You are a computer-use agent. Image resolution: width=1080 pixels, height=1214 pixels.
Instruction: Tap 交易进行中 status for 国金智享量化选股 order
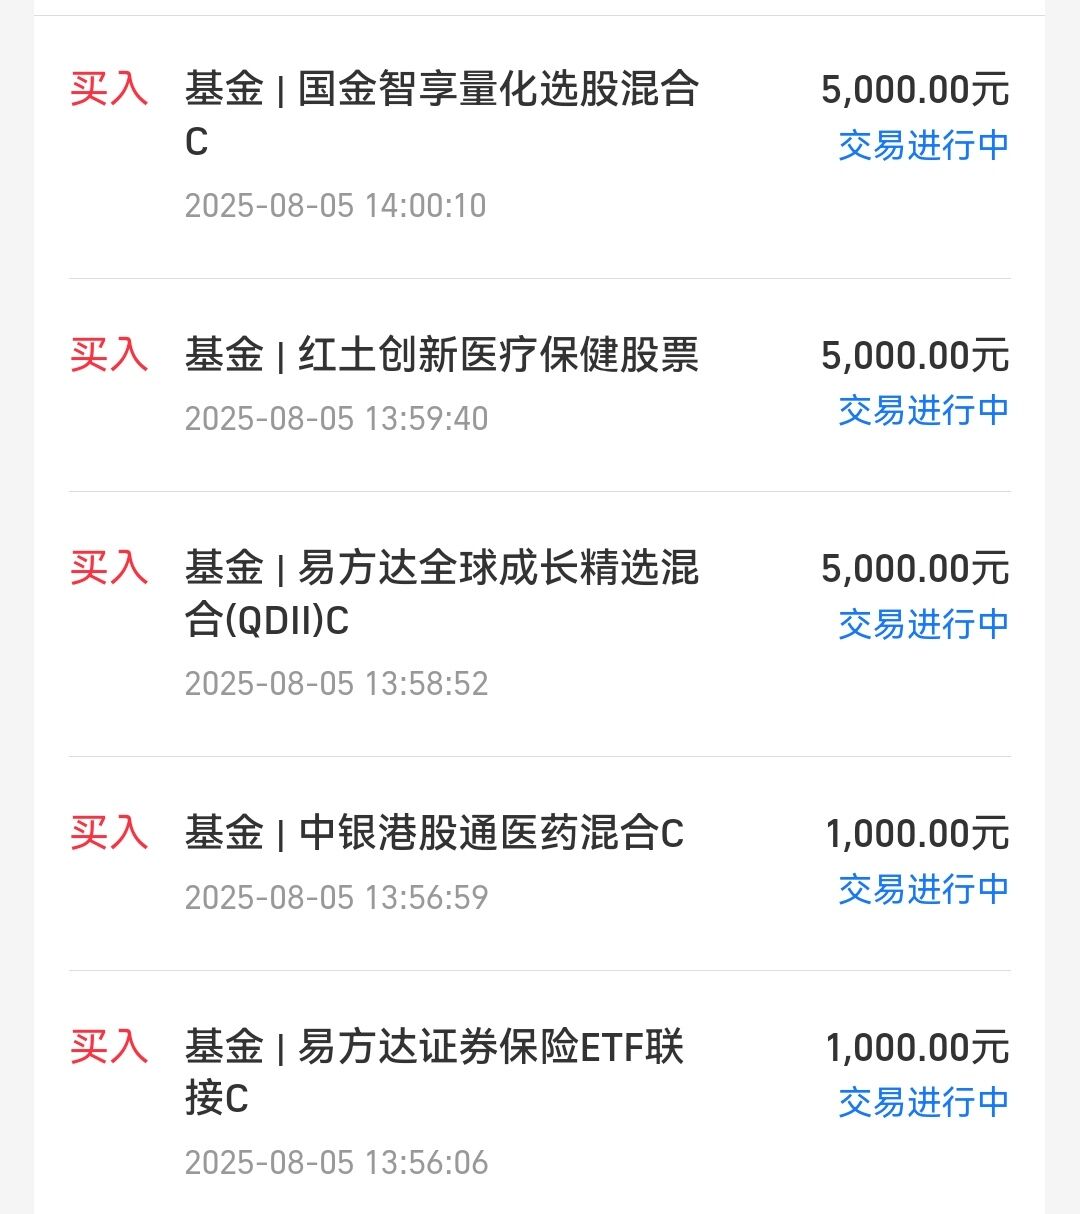point(924,145)
